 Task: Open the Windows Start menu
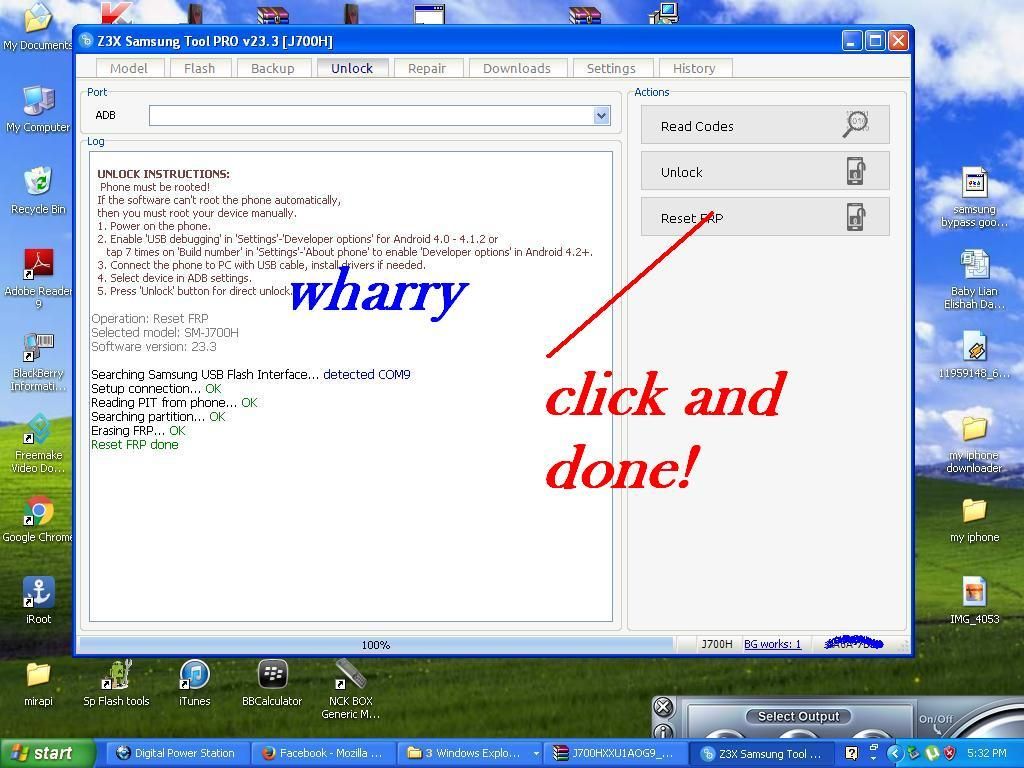46,753
